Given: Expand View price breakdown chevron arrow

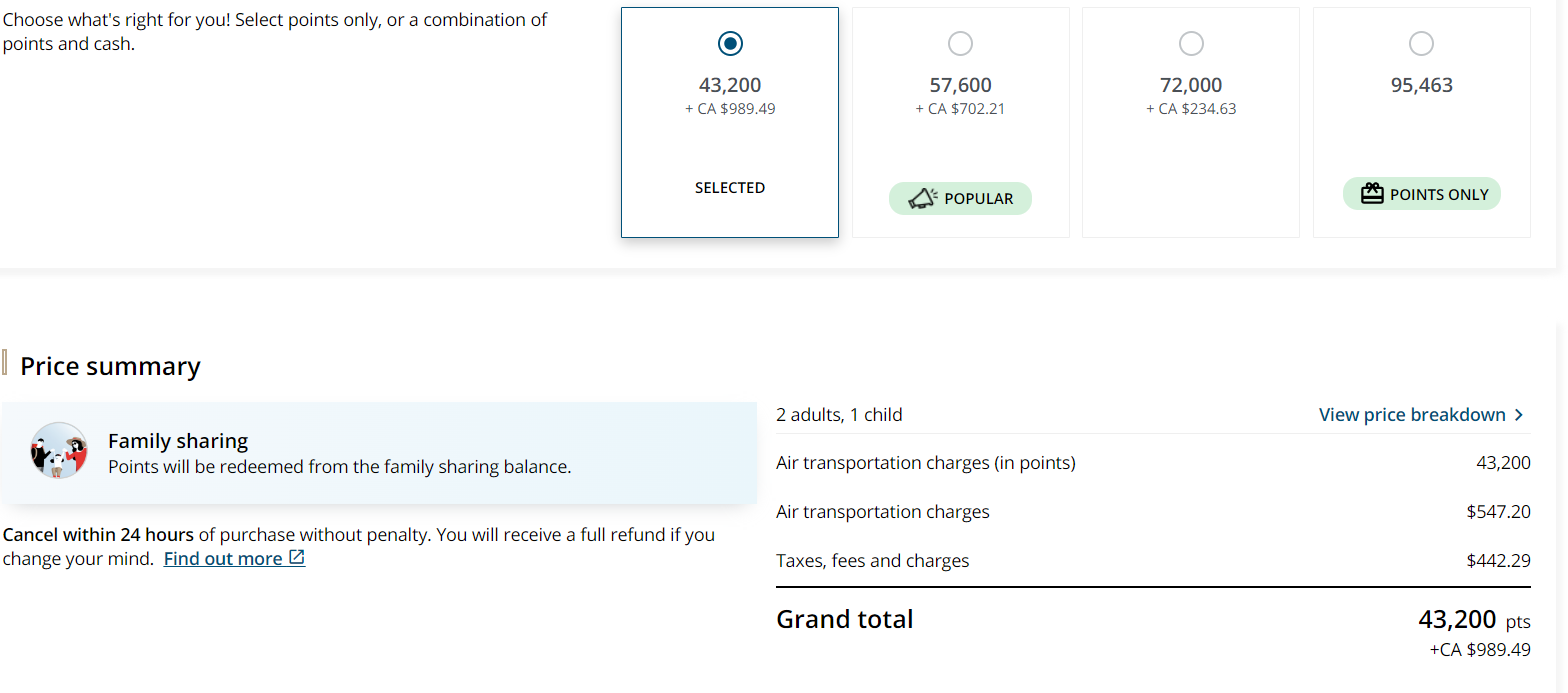Looking at the screenshot, I should (x=1519, y=415).
